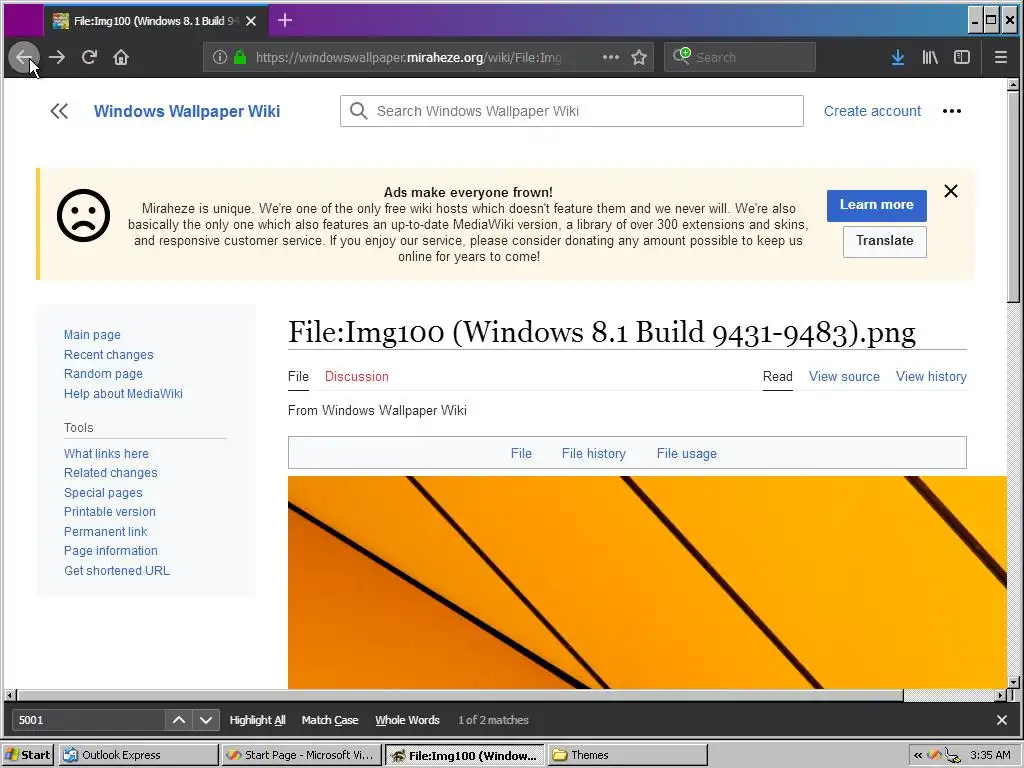Bookmark this page with the star icon
Image resolution: width=1024 pixels, height=768 pixels.
(639, 57)
